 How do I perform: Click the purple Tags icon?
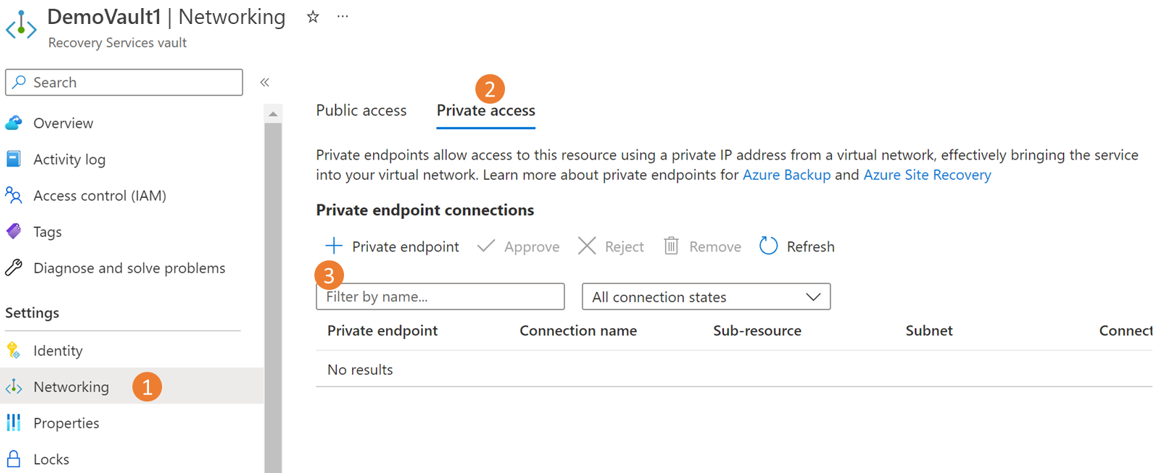point(14,231)
